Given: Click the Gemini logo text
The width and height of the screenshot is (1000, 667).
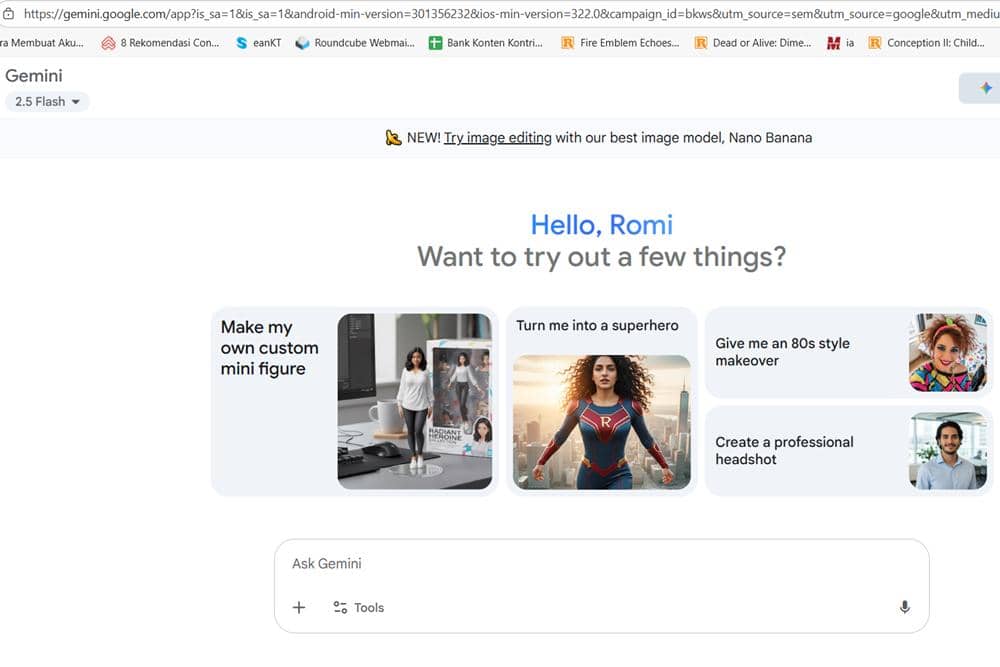Looking at the screenshot, I should pos(34,76).
